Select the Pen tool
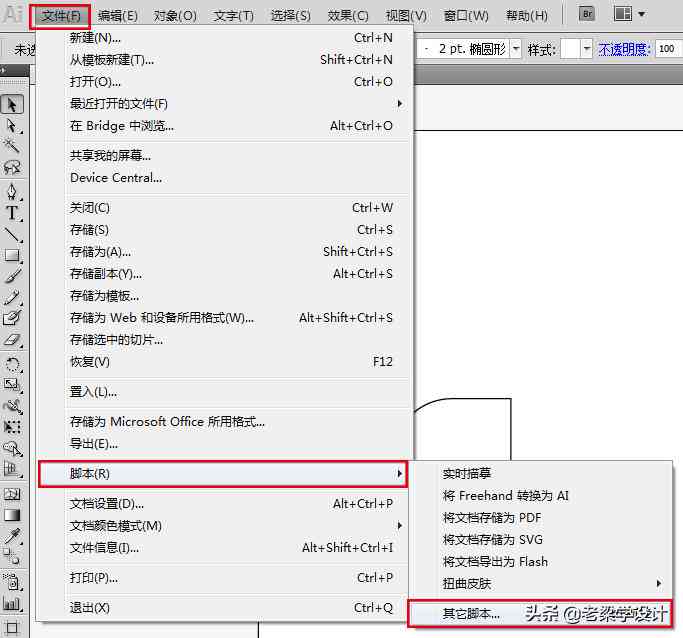The width and height of the screenshot is (683, 638). [x=12, y=192]
